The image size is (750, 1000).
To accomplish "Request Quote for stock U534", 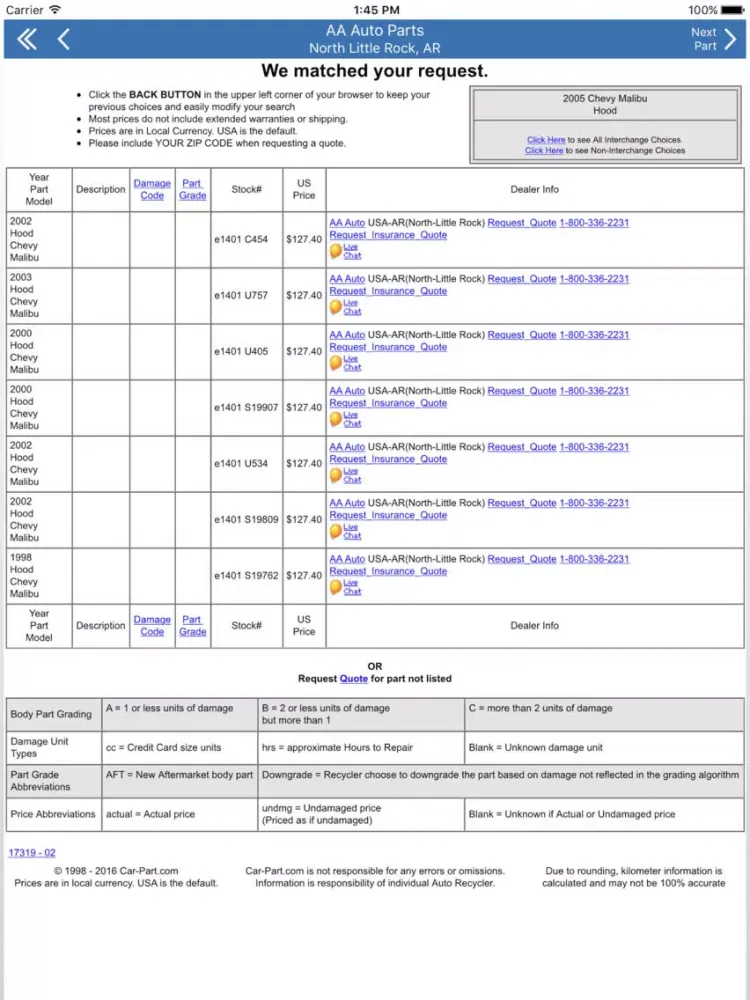I will click(x=522, y=447).
